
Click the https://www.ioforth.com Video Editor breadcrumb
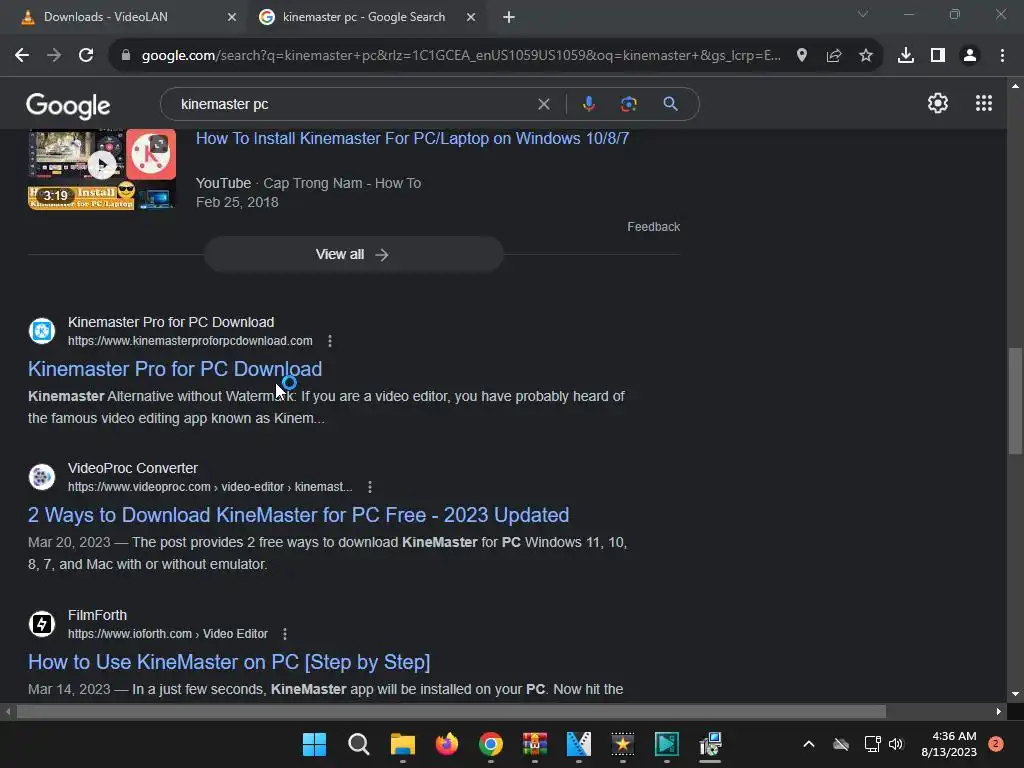168,634
